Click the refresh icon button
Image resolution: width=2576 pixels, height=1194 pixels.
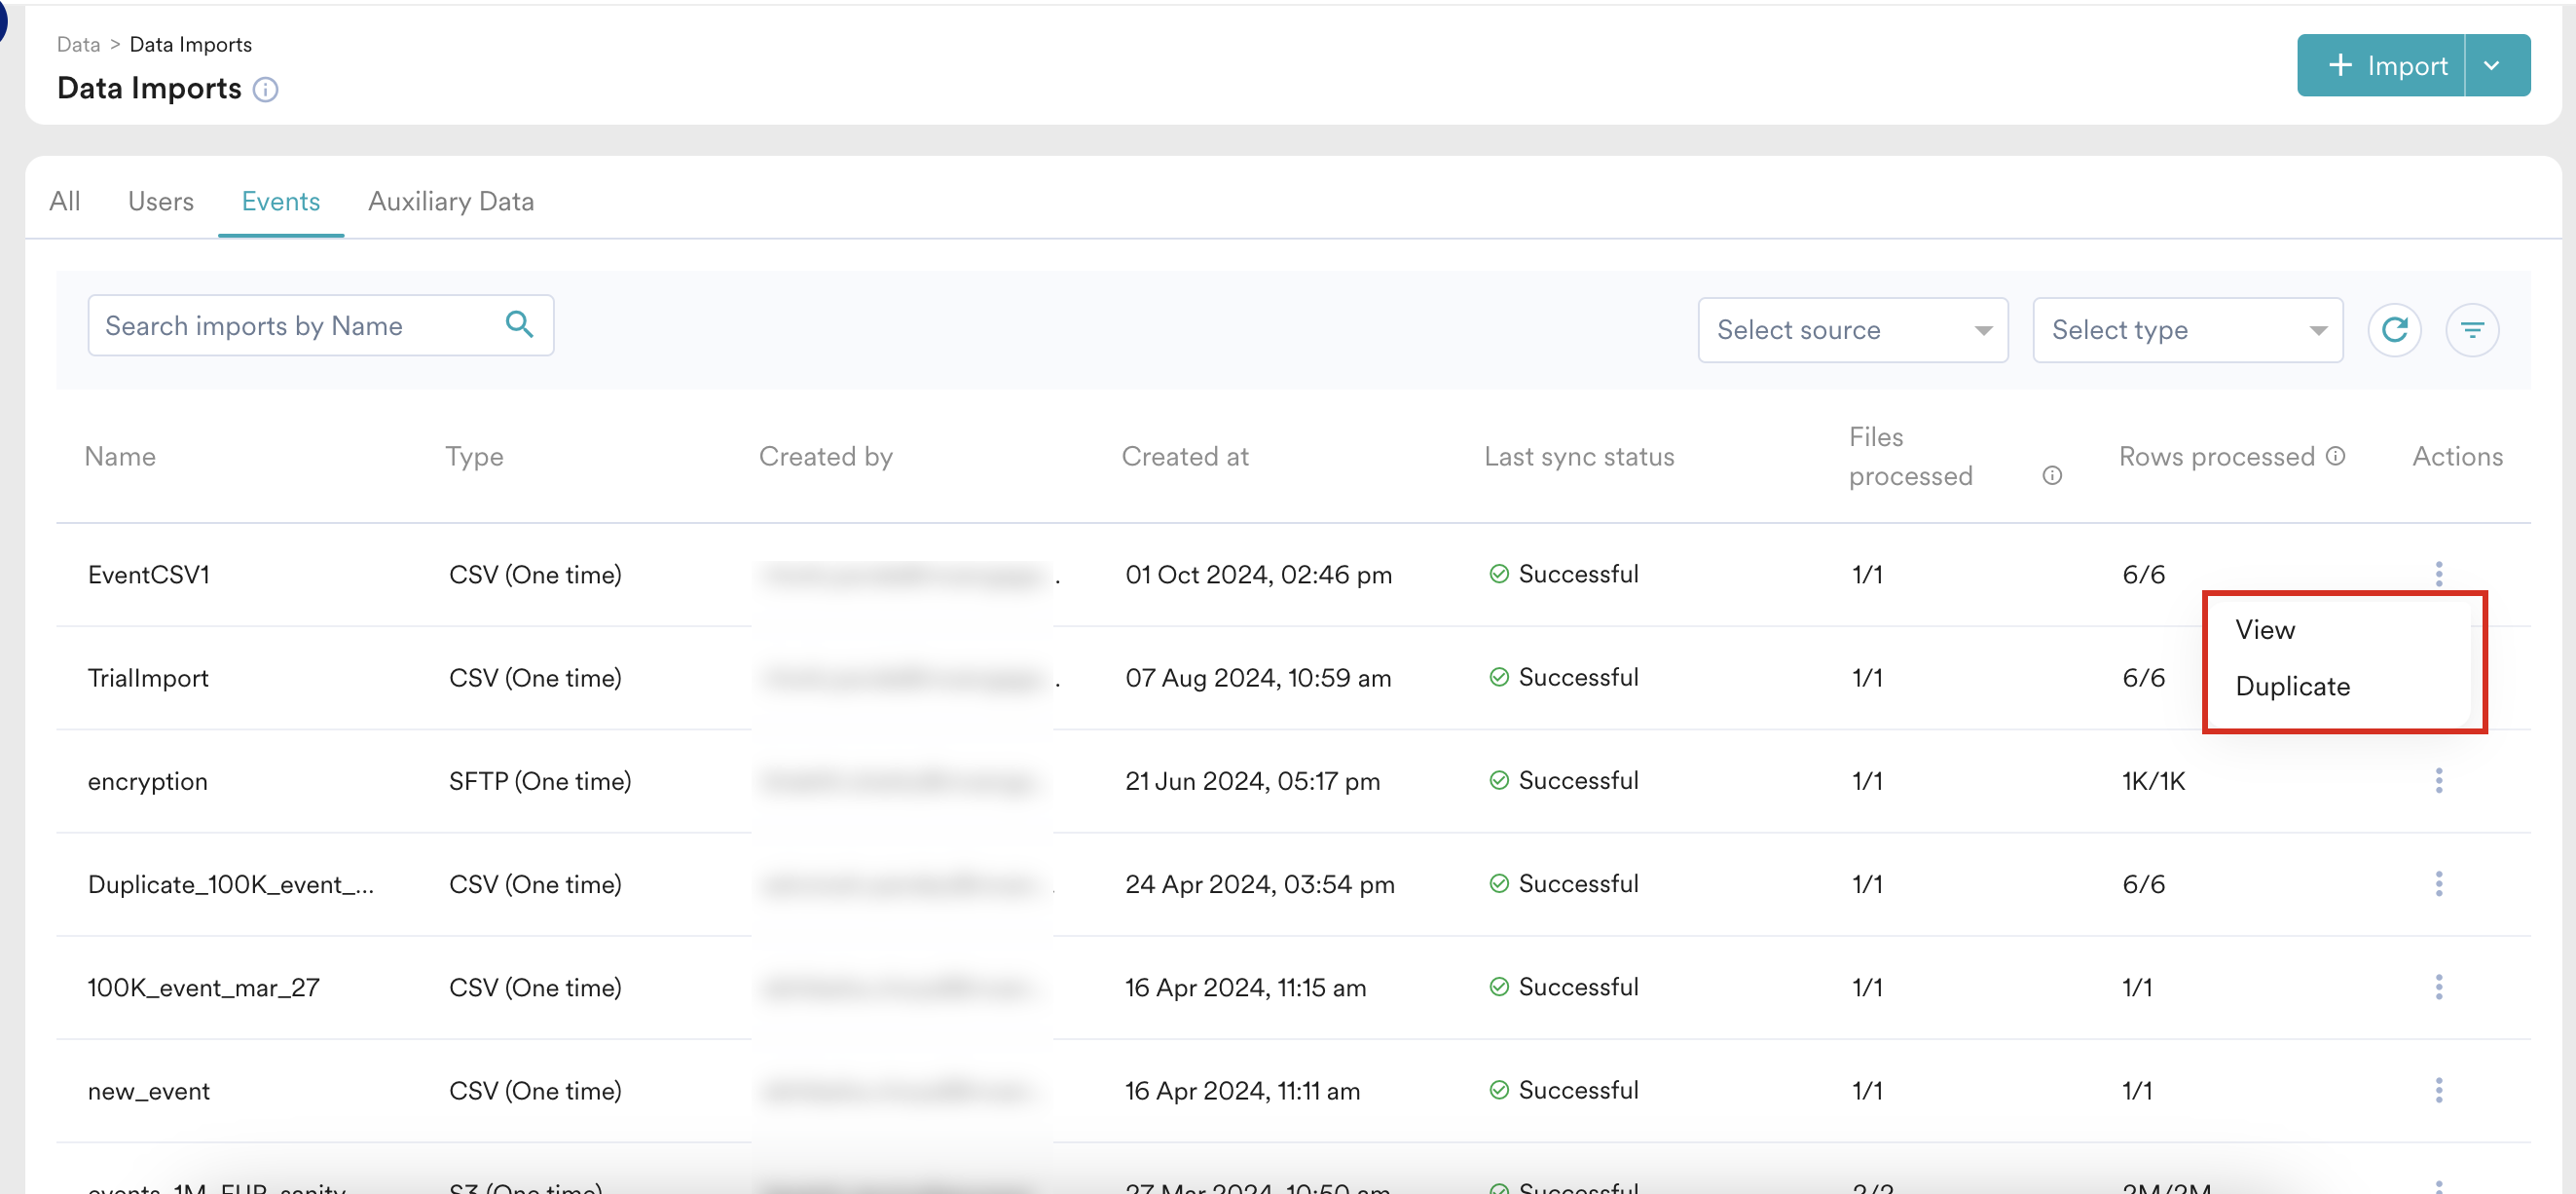(x=2394, y=329)
